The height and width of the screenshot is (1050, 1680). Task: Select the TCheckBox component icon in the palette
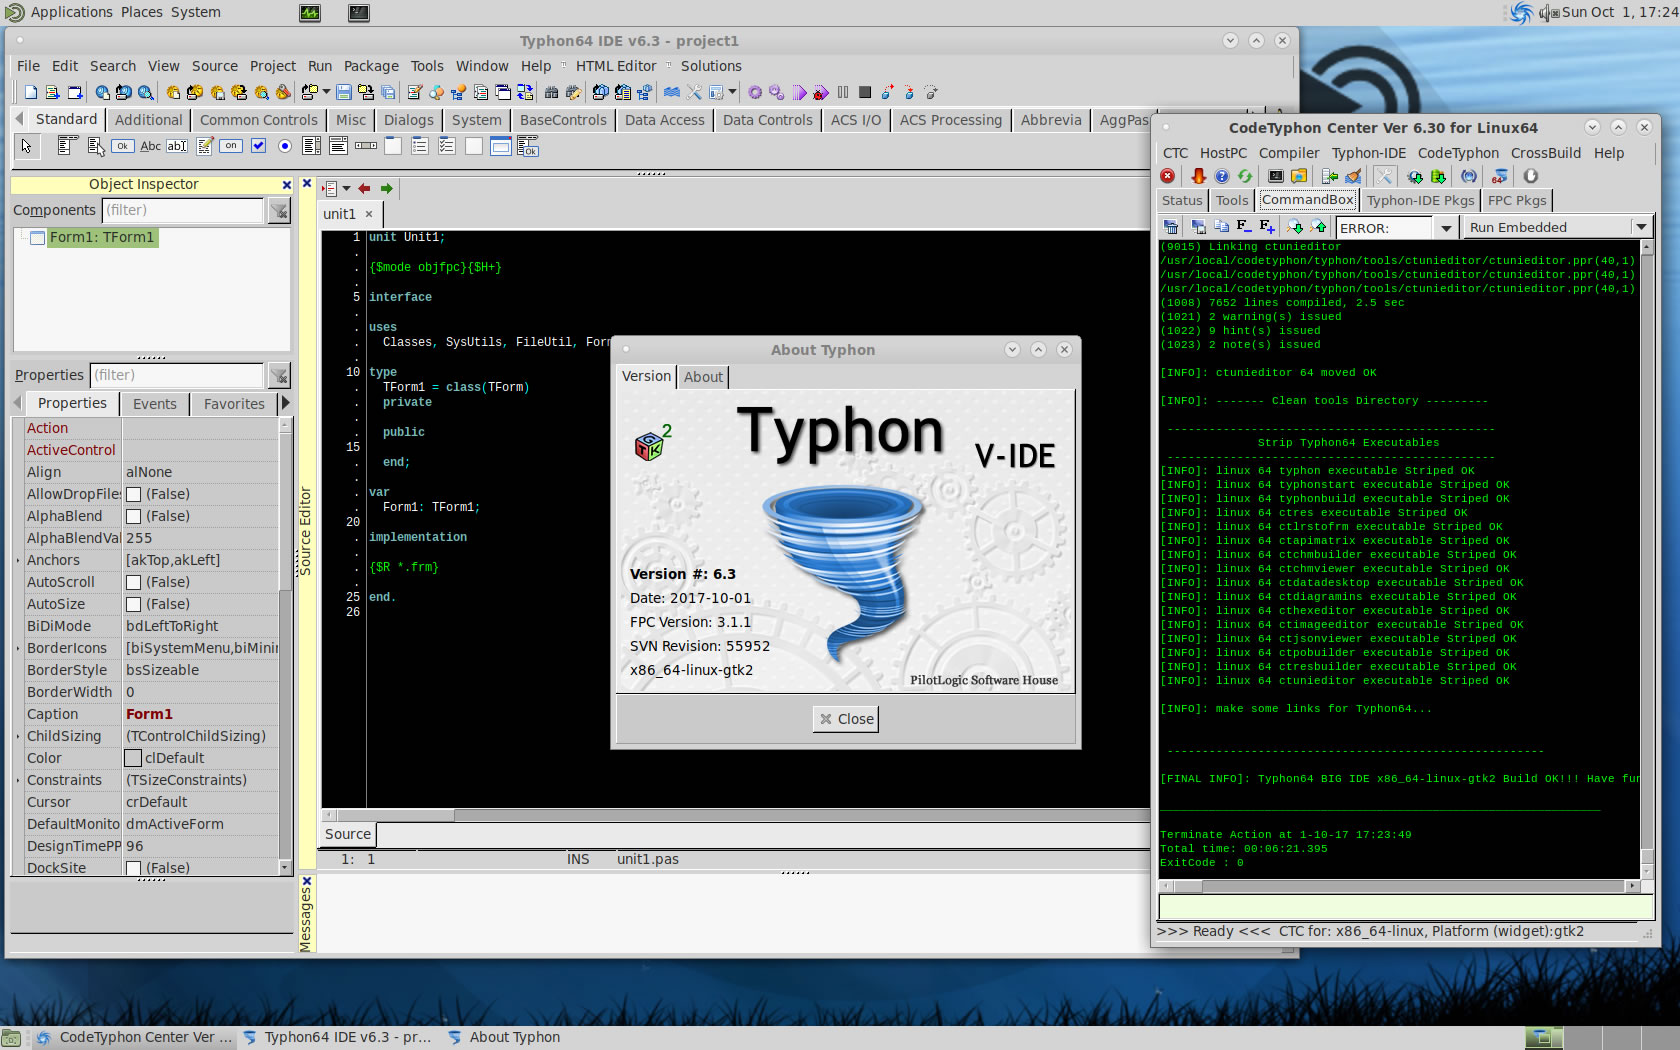pyautogui.click(x=258, y=146)
